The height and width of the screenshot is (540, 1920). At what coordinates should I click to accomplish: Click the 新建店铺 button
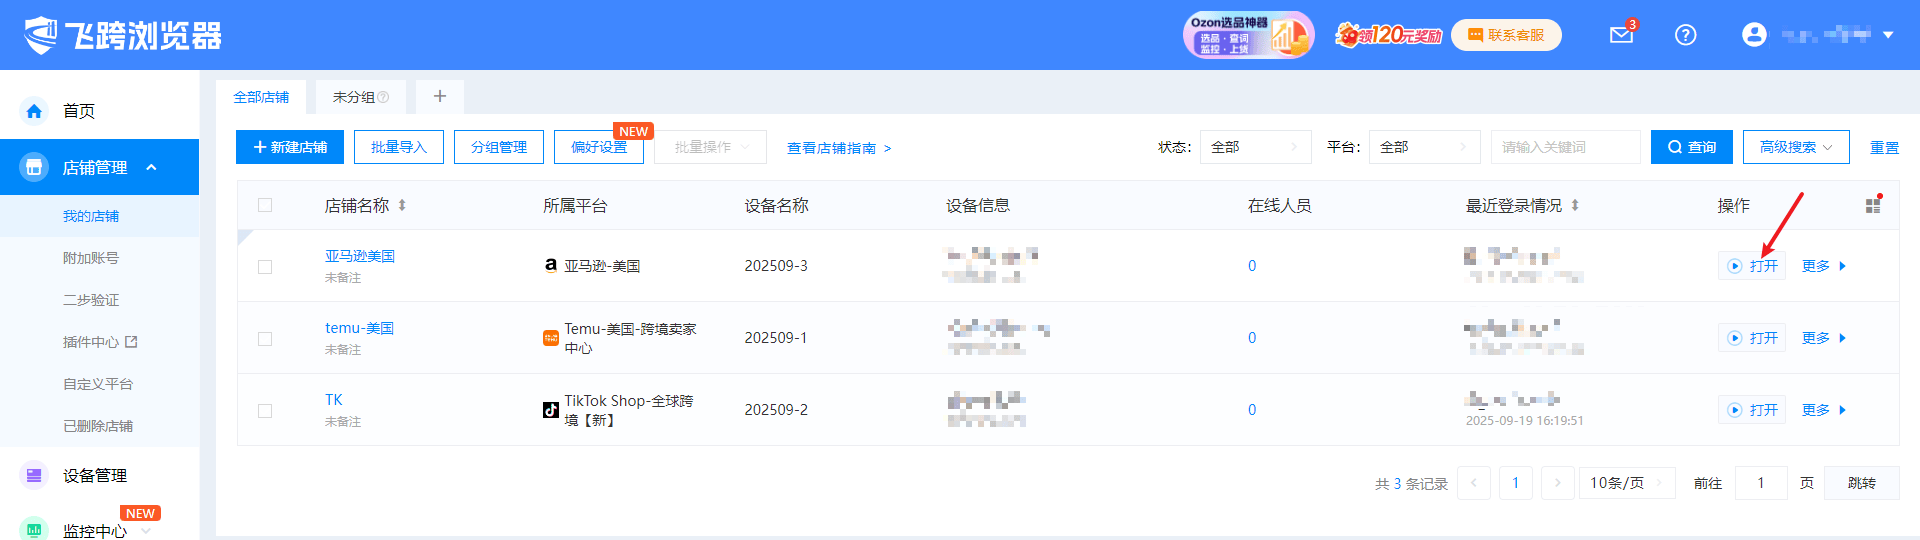(290, 147)
